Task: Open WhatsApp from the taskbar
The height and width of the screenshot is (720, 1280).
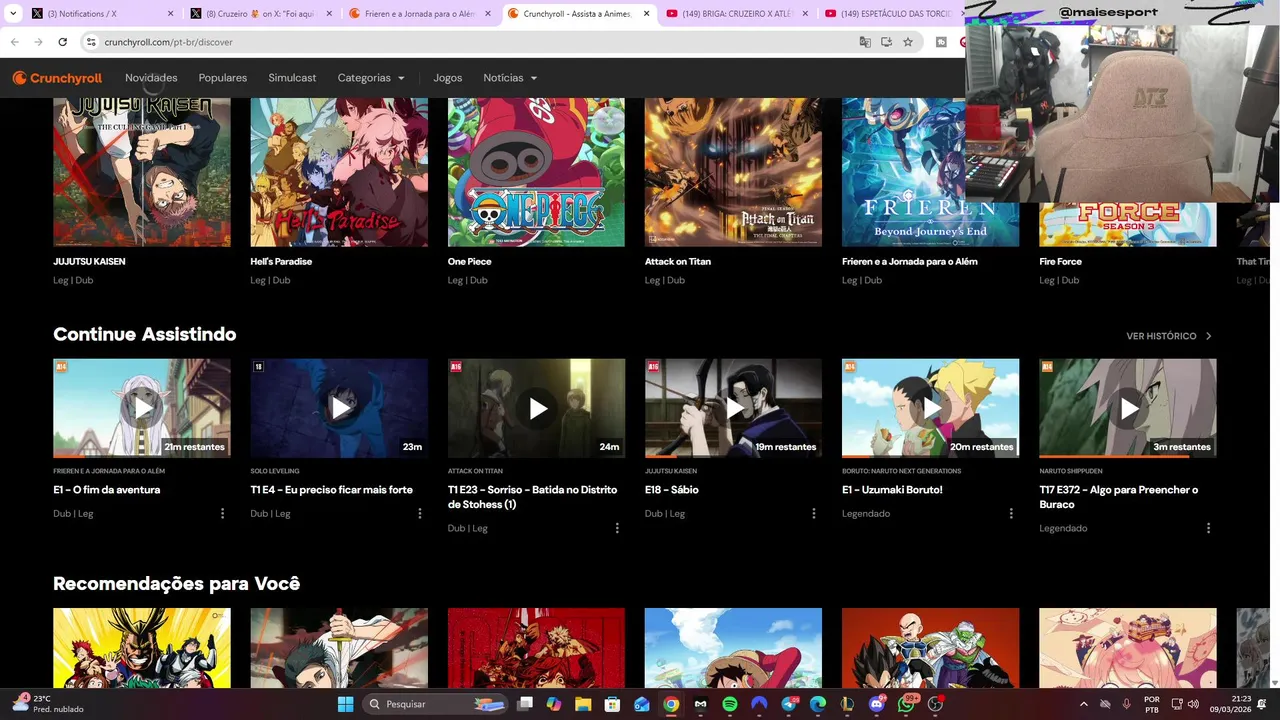Action: (x=906, y=704)
